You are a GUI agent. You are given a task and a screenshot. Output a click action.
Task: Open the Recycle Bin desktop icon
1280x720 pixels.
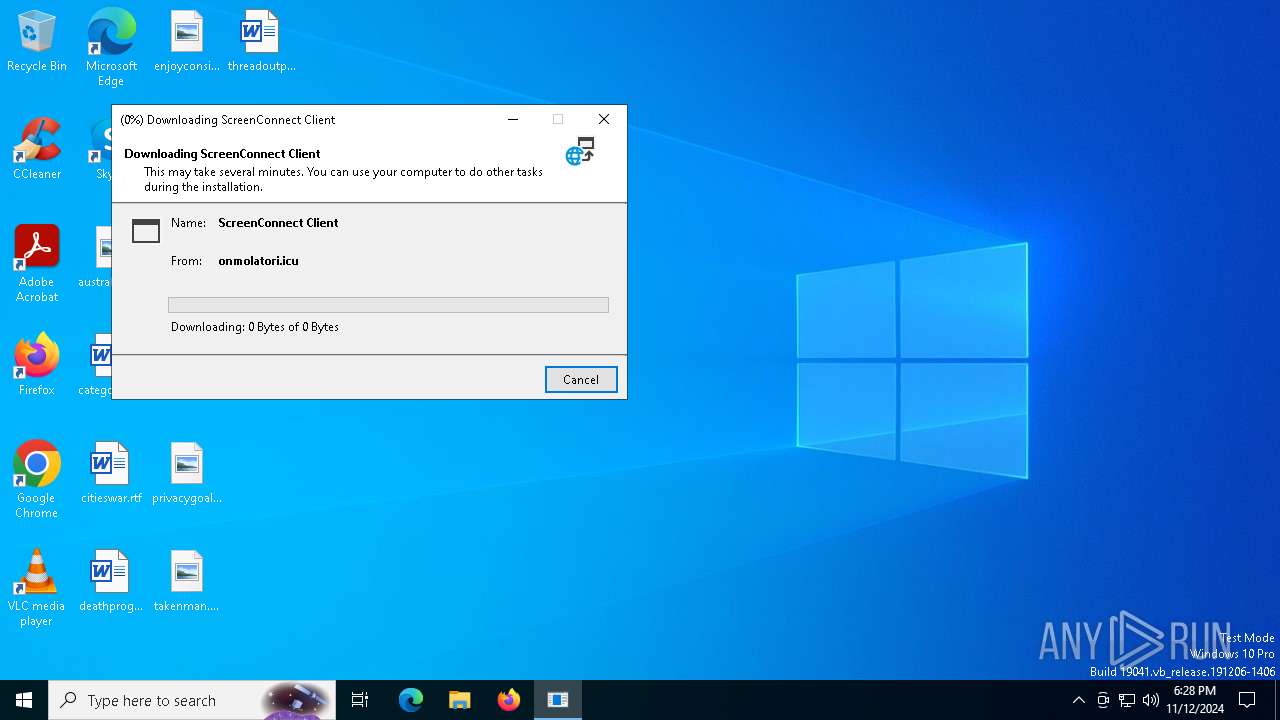(37, 42)
